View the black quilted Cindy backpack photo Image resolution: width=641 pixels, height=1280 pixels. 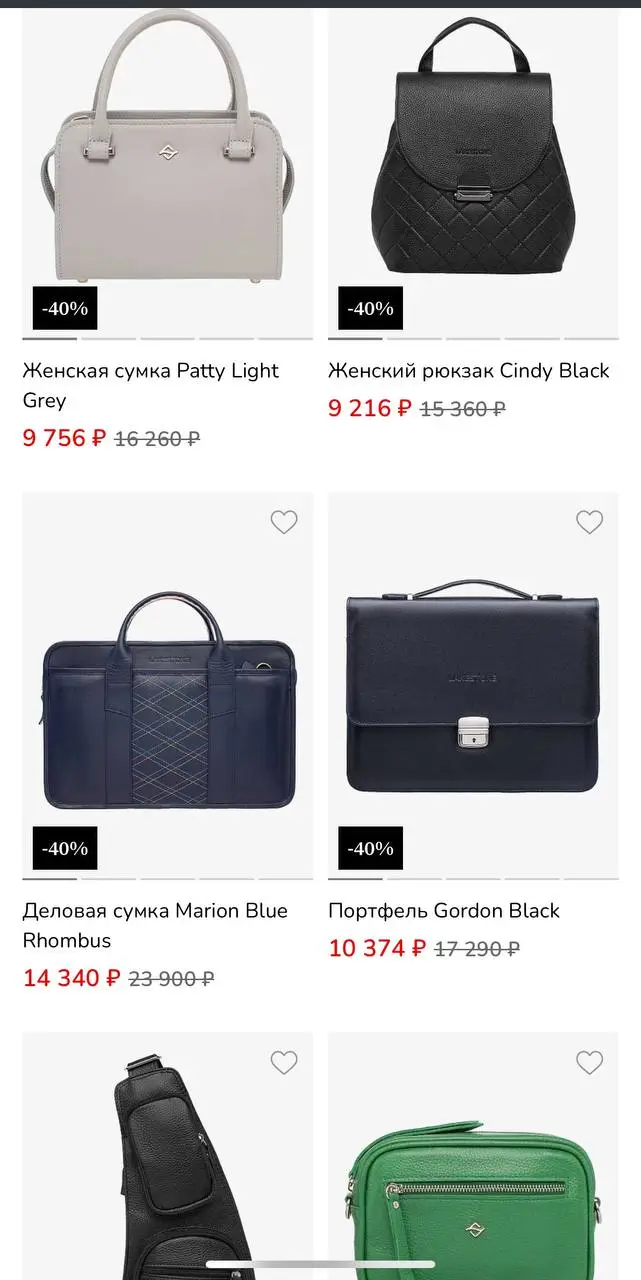pyautogui.click(x=473, y=150)
